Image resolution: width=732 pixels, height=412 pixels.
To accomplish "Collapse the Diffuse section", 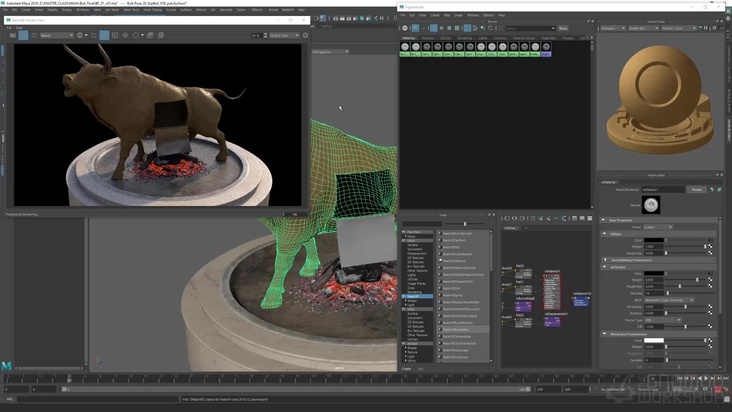I will click(605, 234).
